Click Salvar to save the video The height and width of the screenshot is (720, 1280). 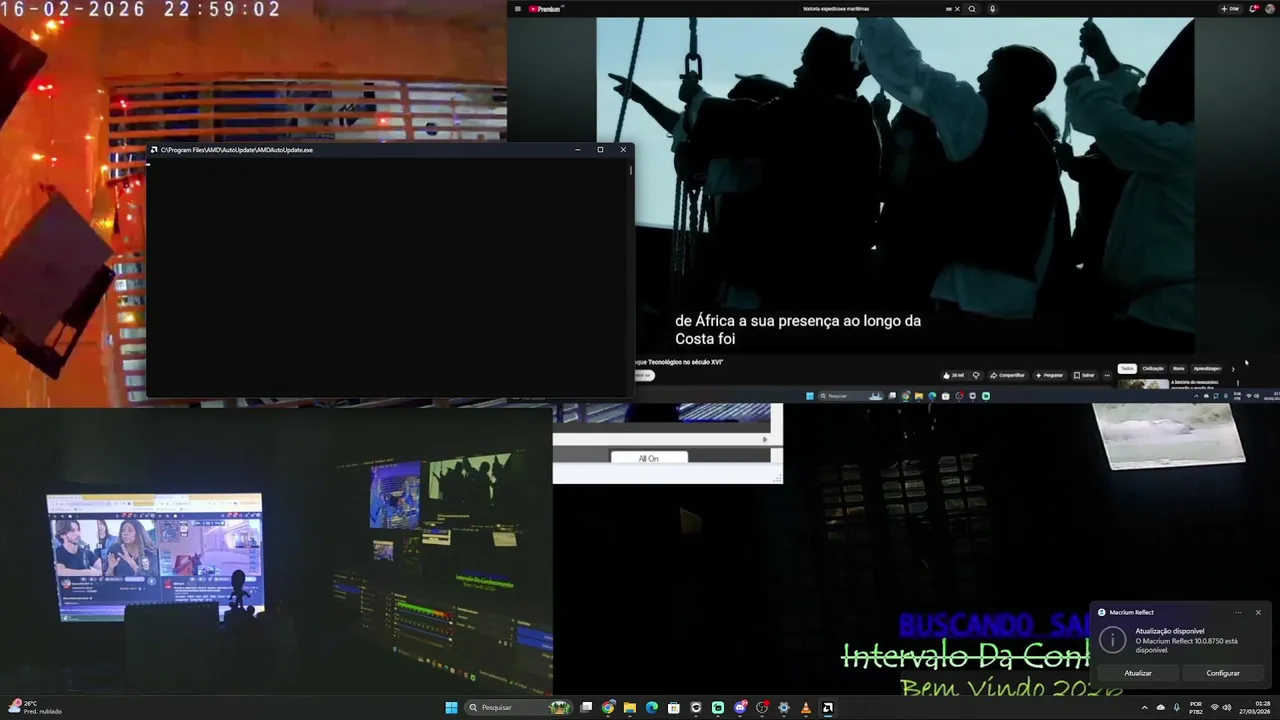(1085, 375)
